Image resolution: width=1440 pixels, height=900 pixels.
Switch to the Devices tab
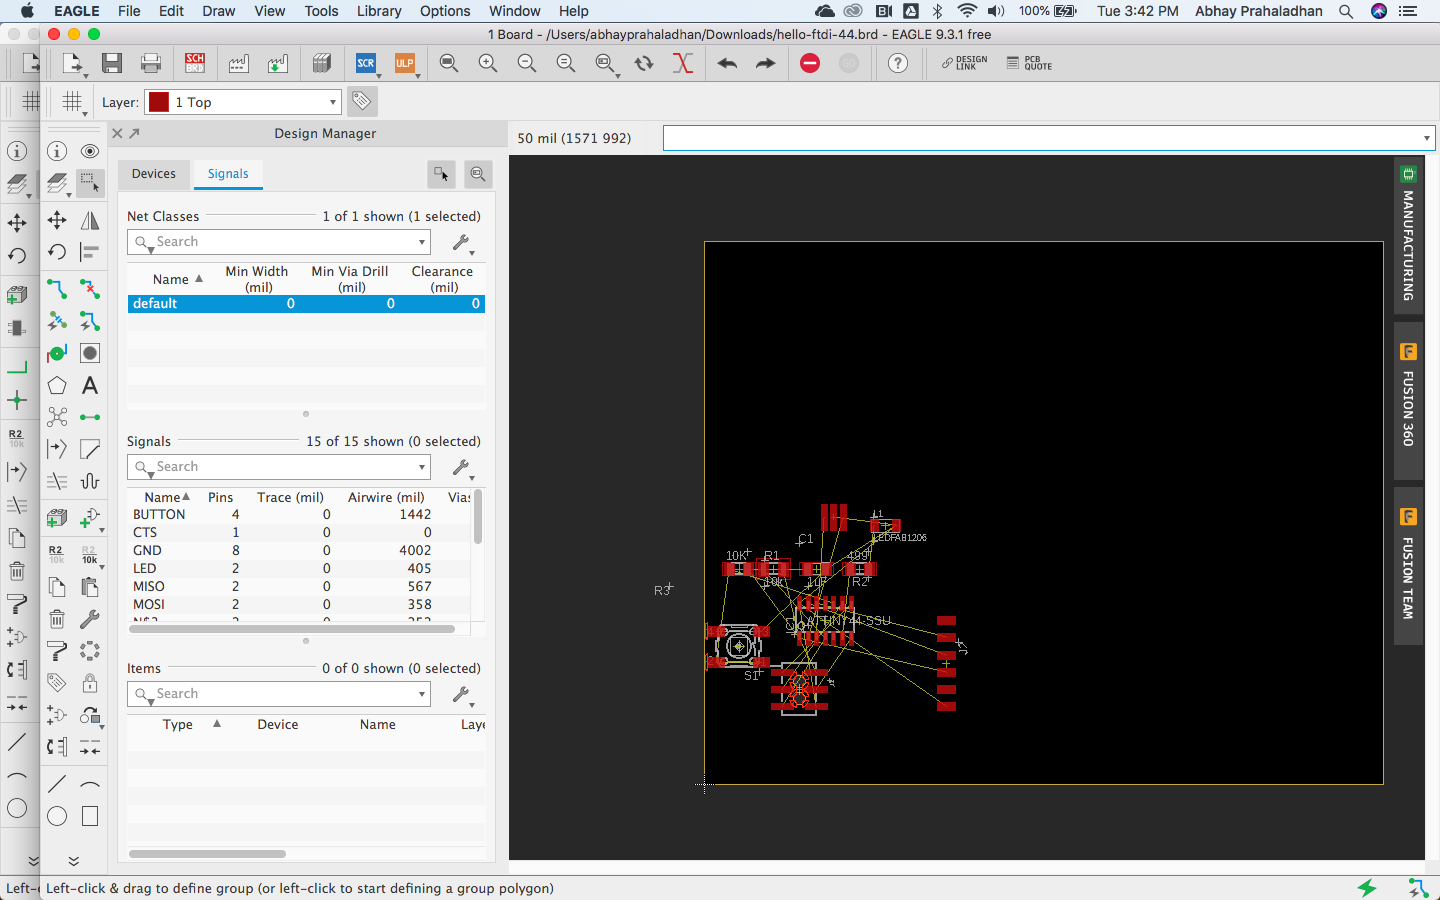click(154, 174)
